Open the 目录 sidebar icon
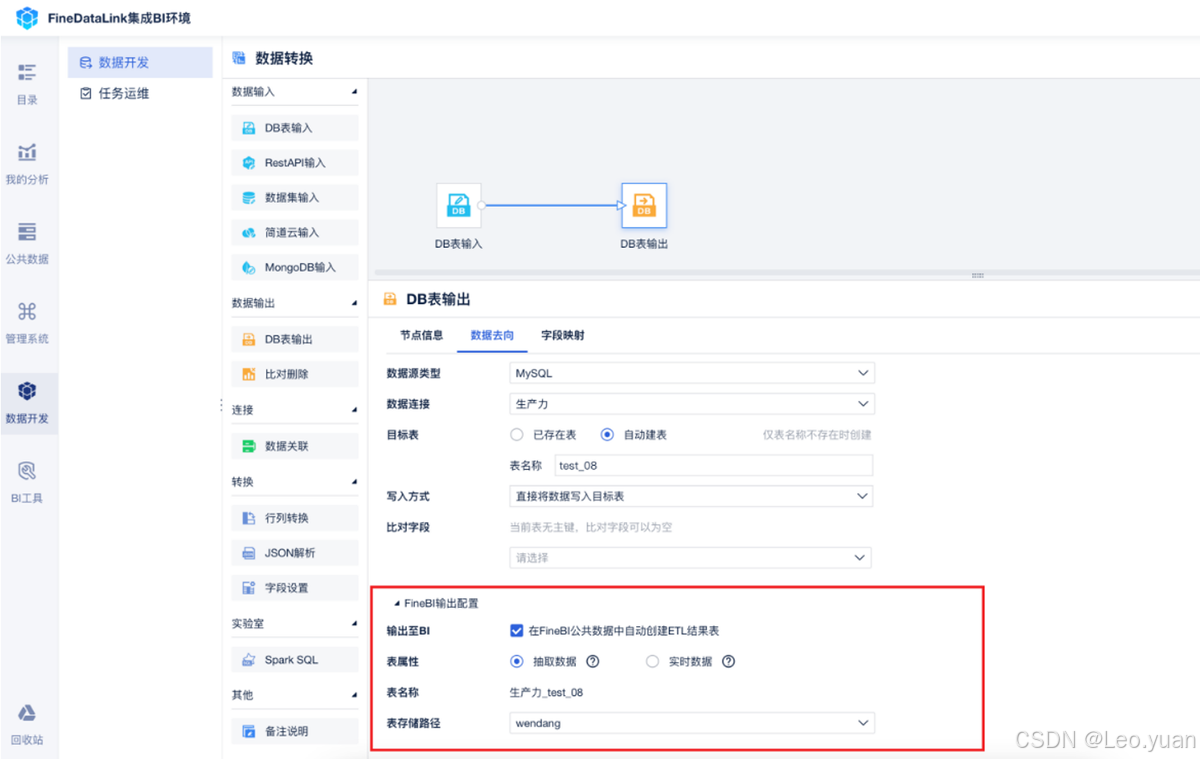This screenshot has width=1200, height=759. (27, 72)
